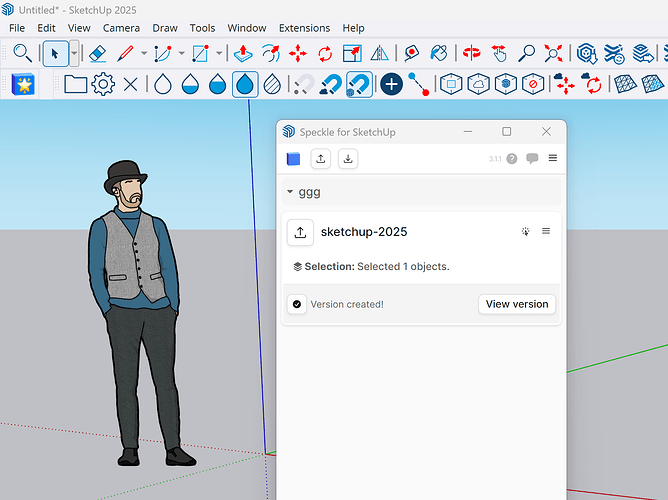Pick the Line pencil tool

click(x=125, y=54)
